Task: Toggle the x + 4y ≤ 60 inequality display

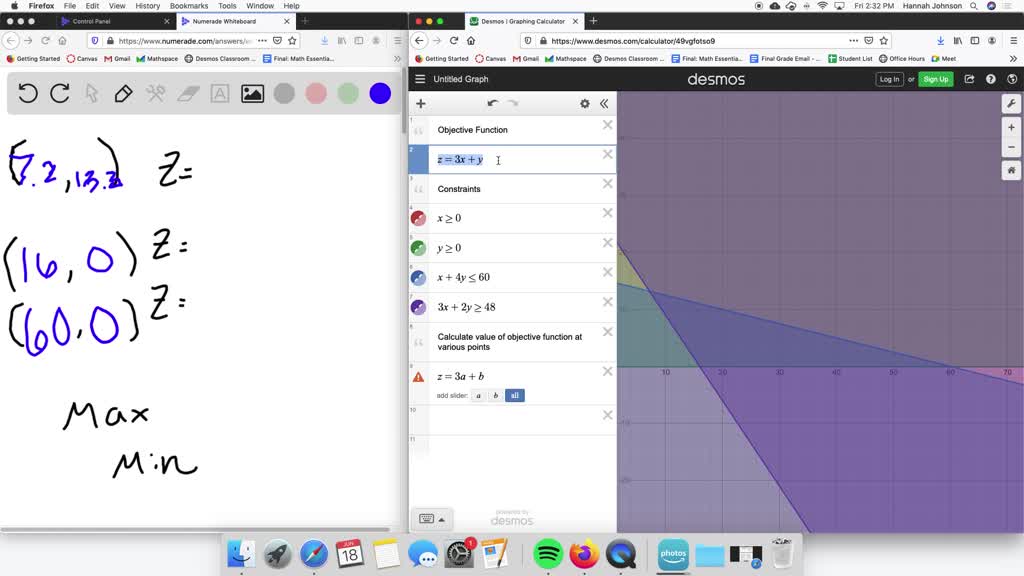Action: [x=419, y=277]
